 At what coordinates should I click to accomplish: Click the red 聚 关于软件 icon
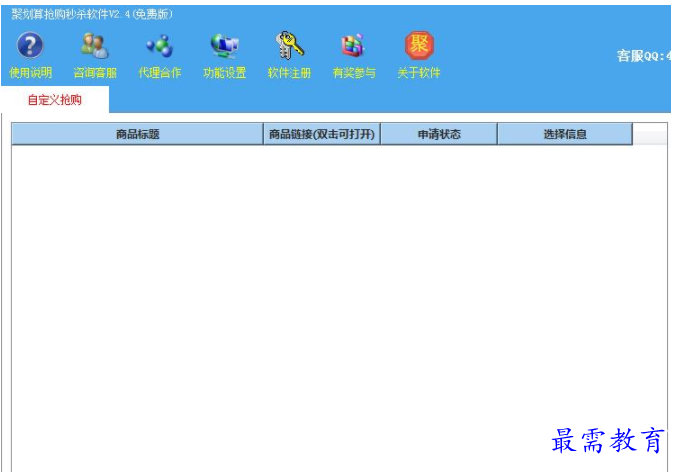[419, 45]
